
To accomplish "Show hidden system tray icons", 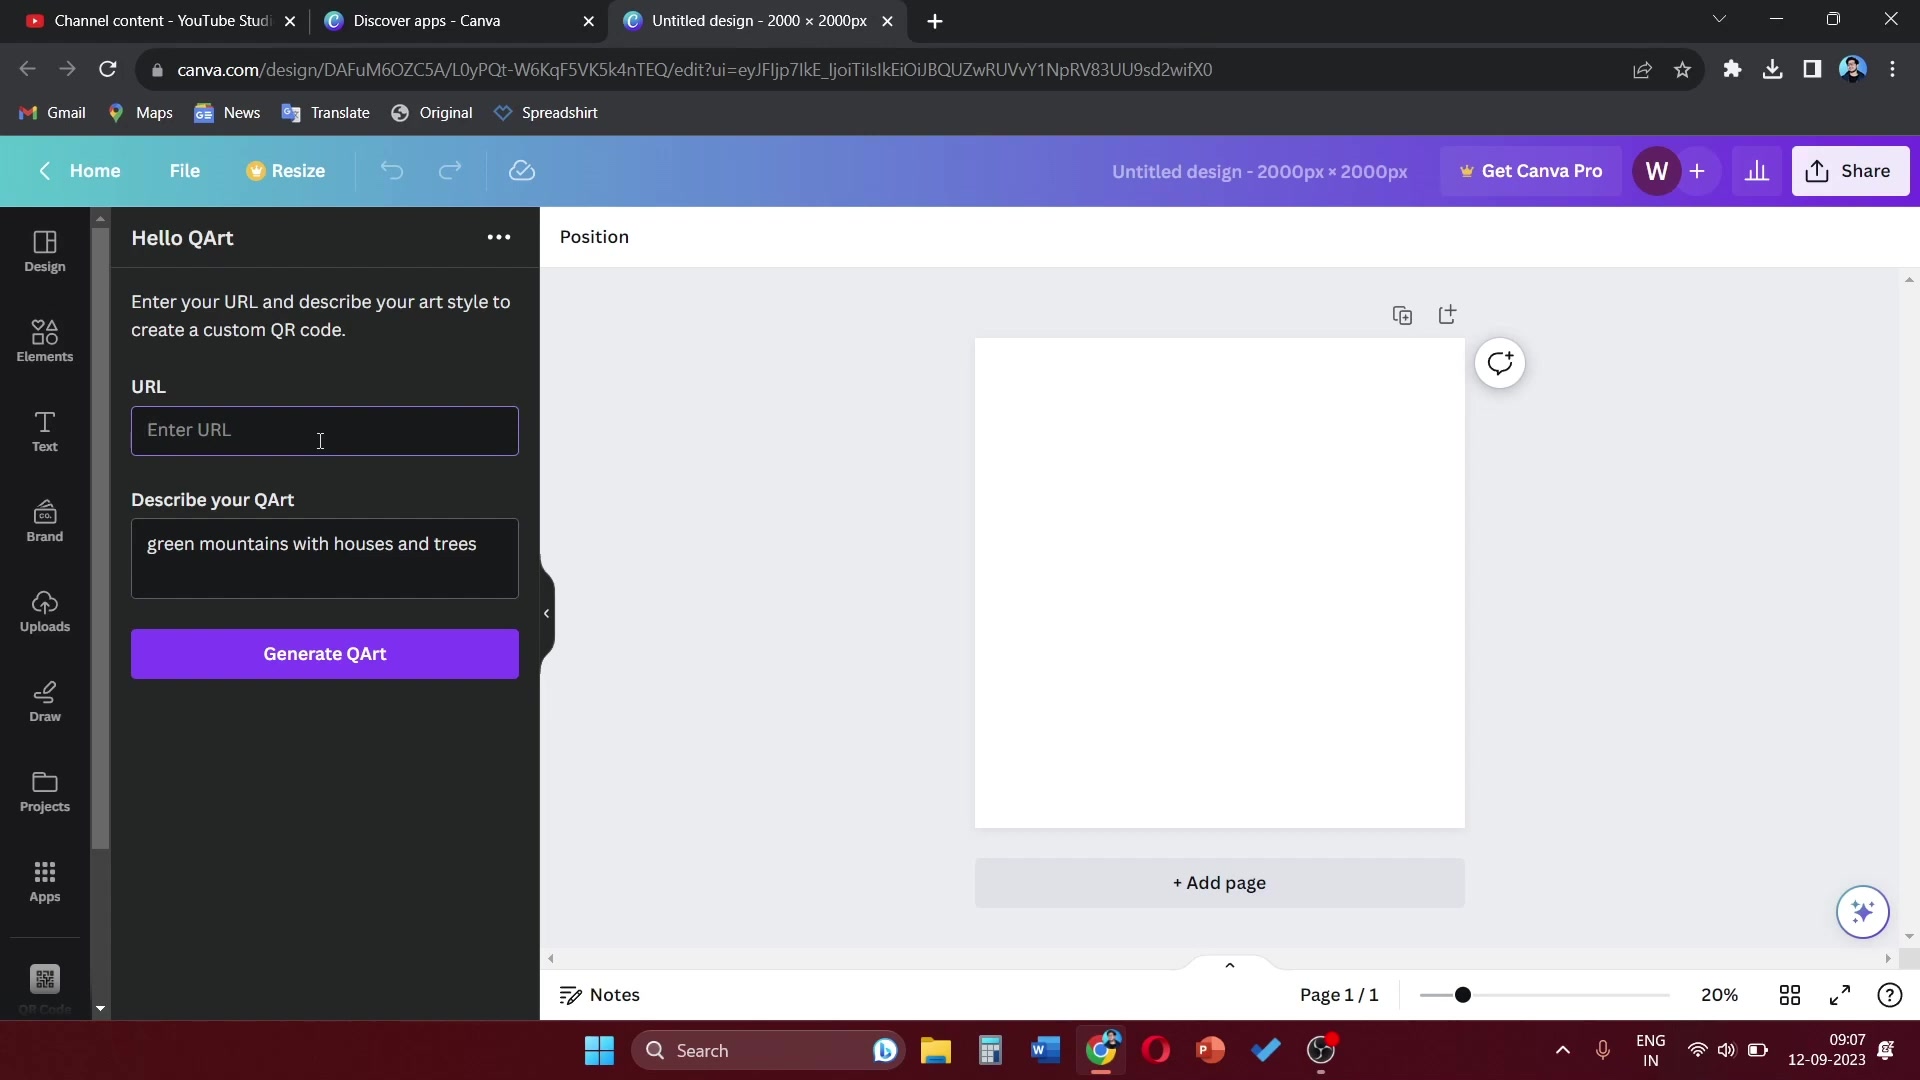I will click(1563, 1050).
